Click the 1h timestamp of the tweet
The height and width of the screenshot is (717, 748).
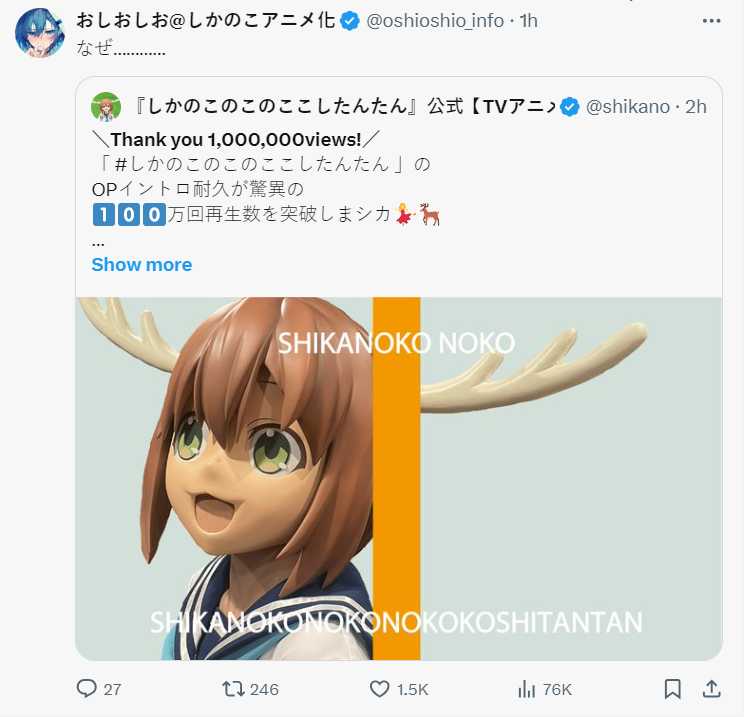529,21
